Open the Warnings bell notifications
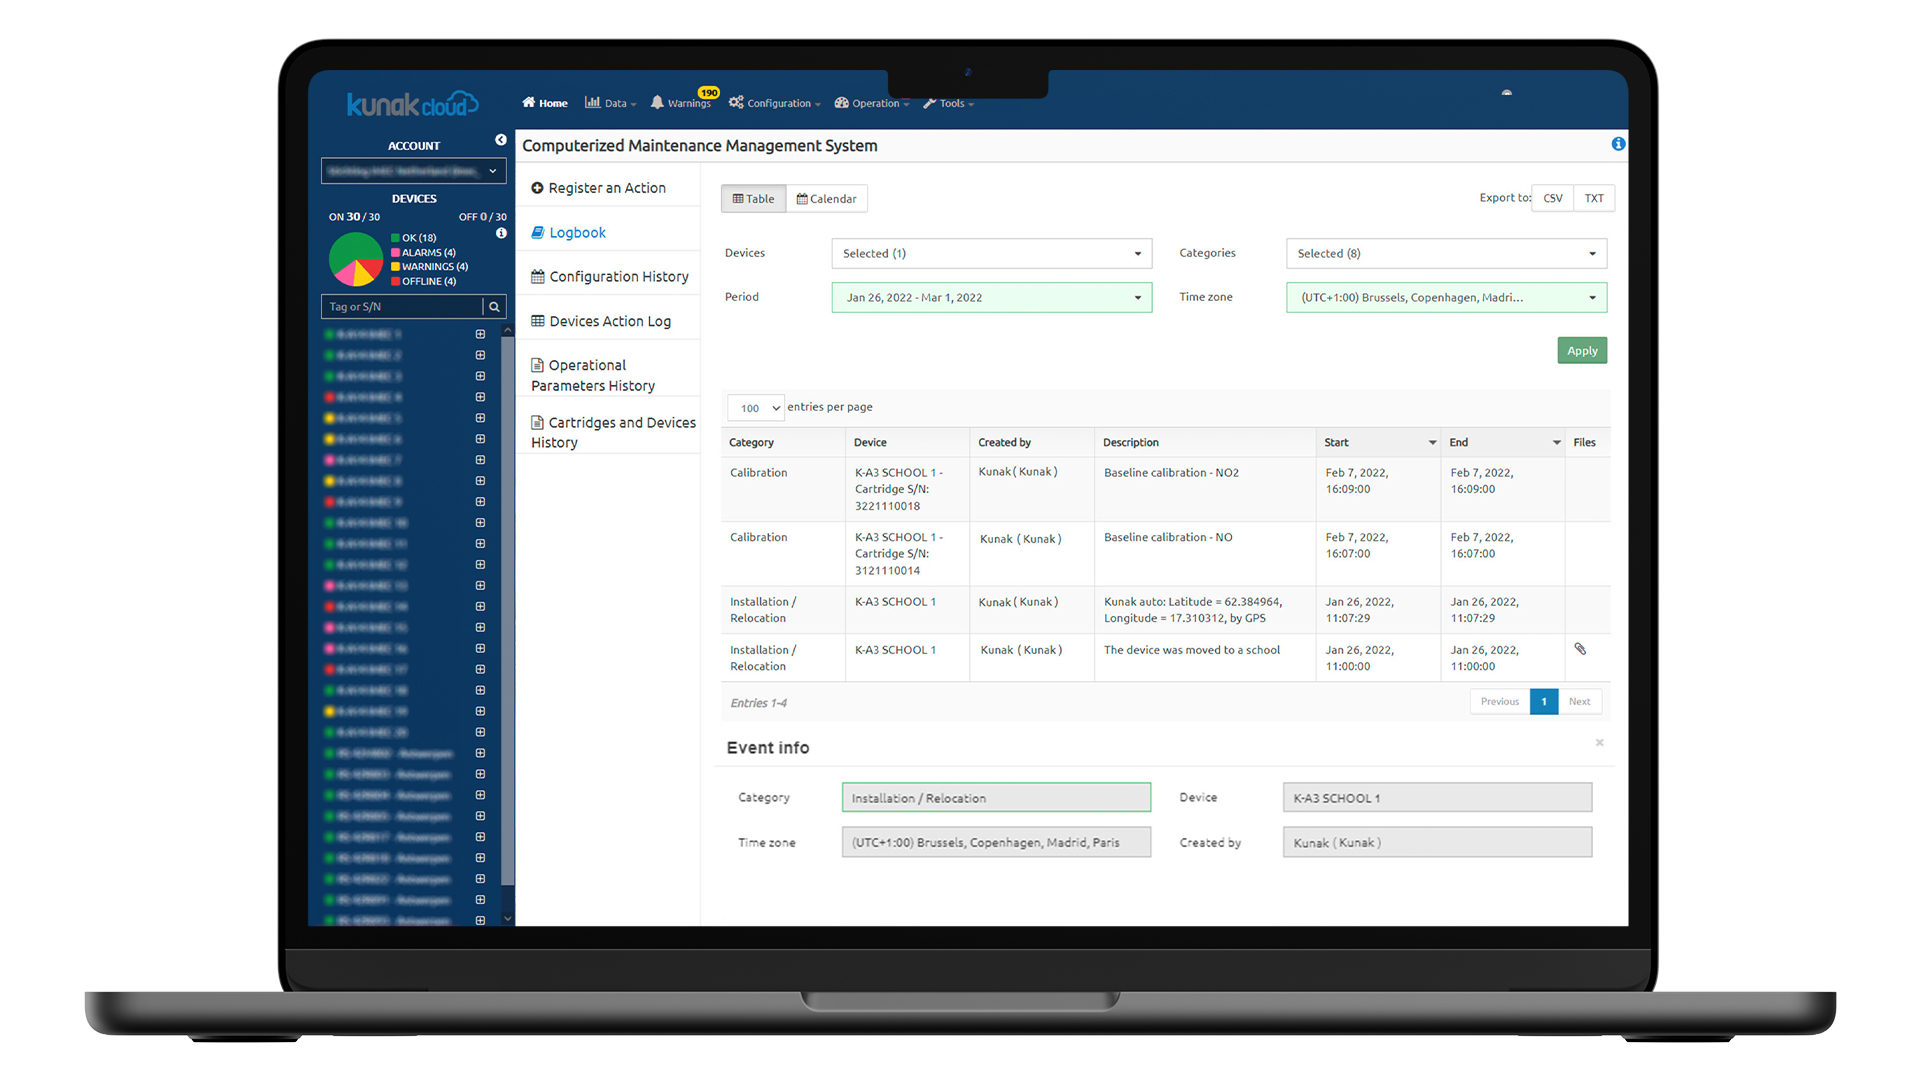 point(681,103)
